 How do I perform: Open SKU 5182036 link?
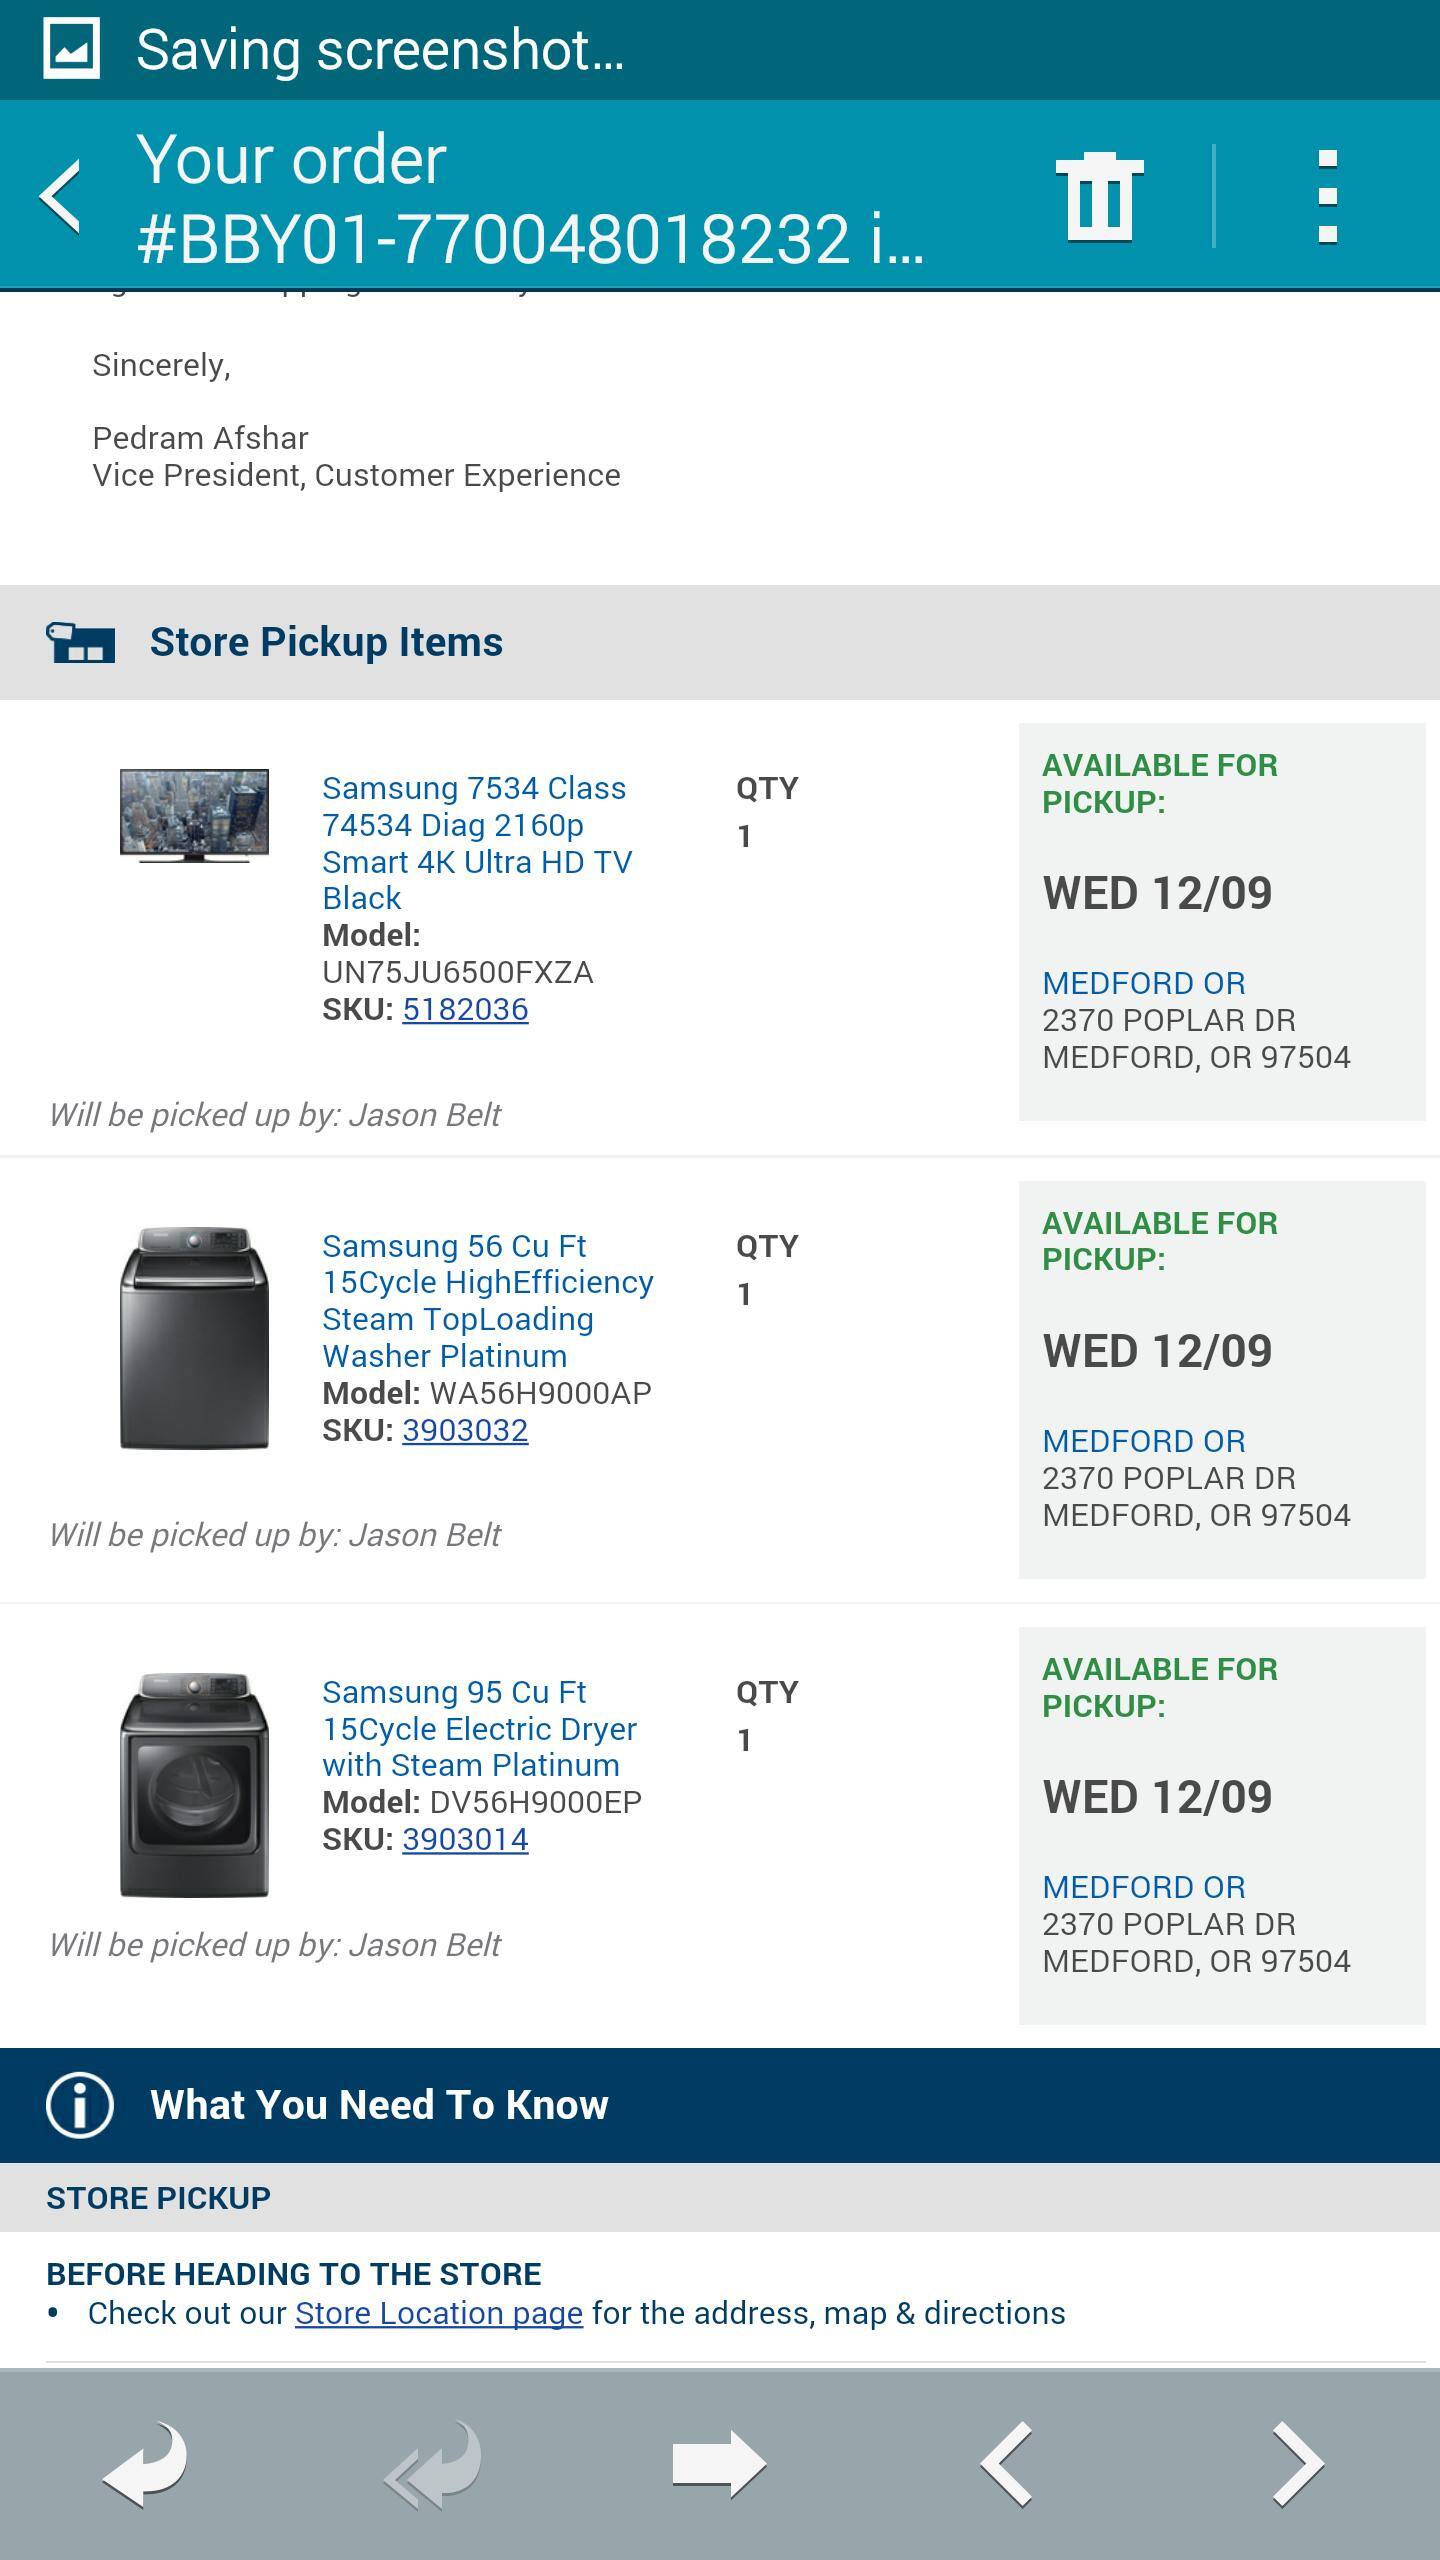pos(465,1009)
